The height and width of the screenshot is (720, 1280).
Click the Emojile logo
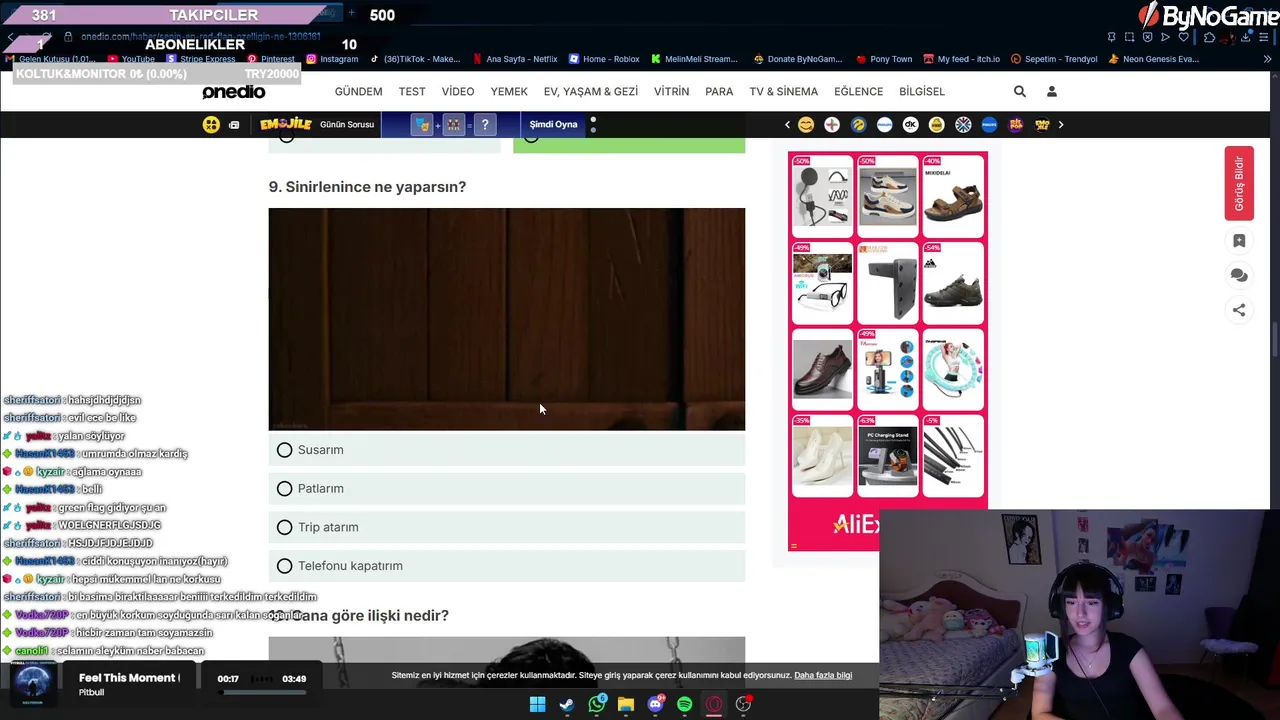[286, 124]
